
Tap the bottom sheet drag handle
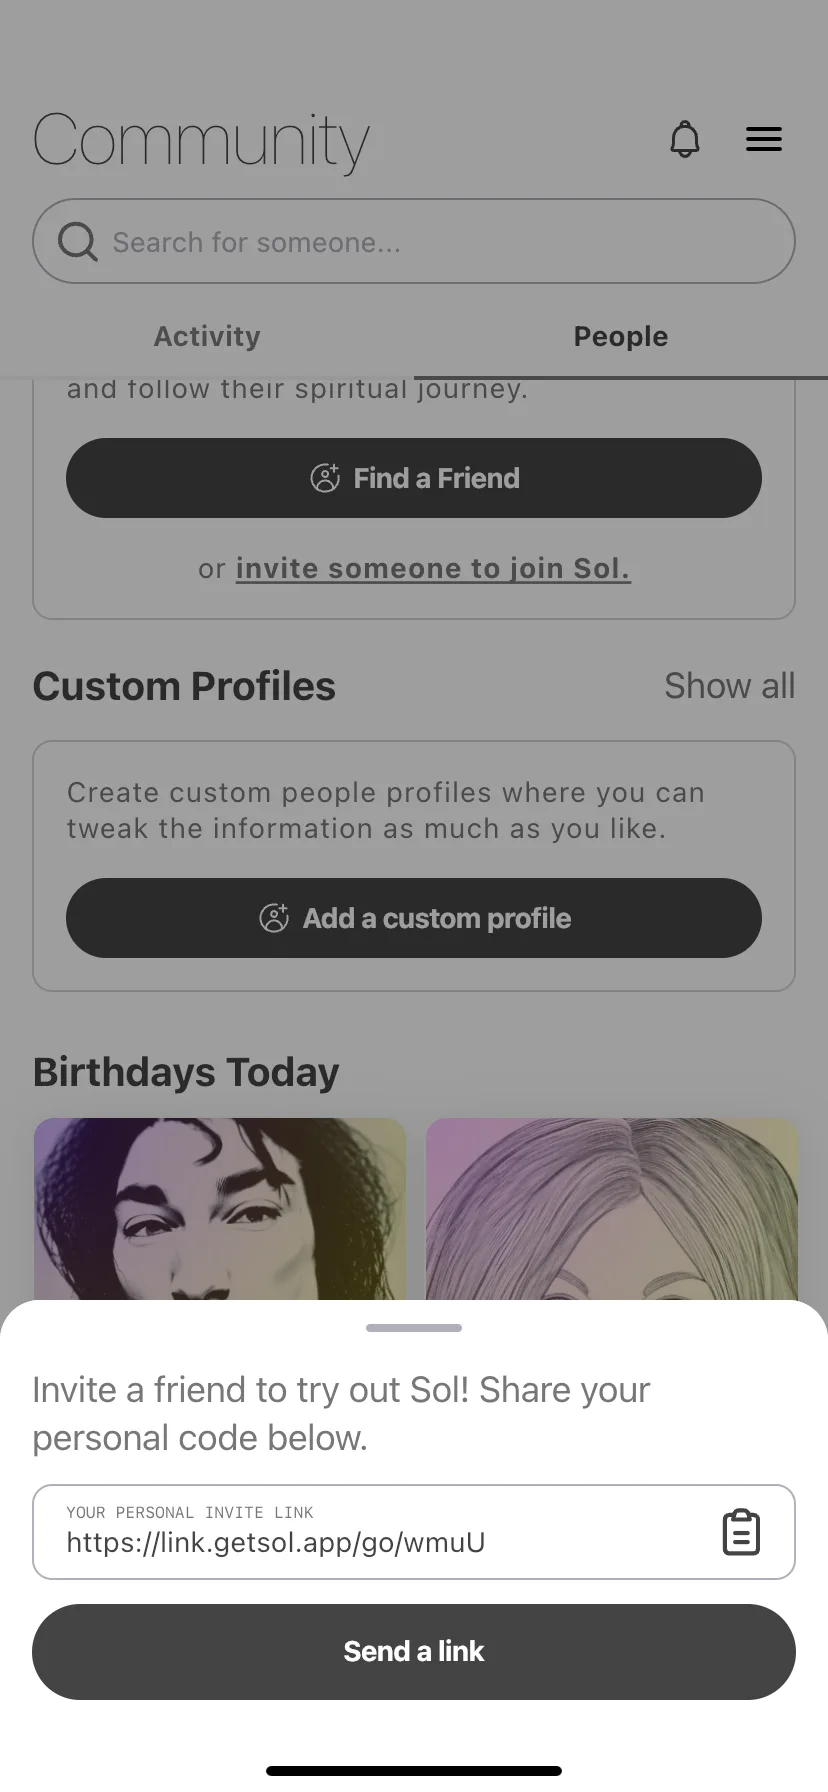(414, 1328)
